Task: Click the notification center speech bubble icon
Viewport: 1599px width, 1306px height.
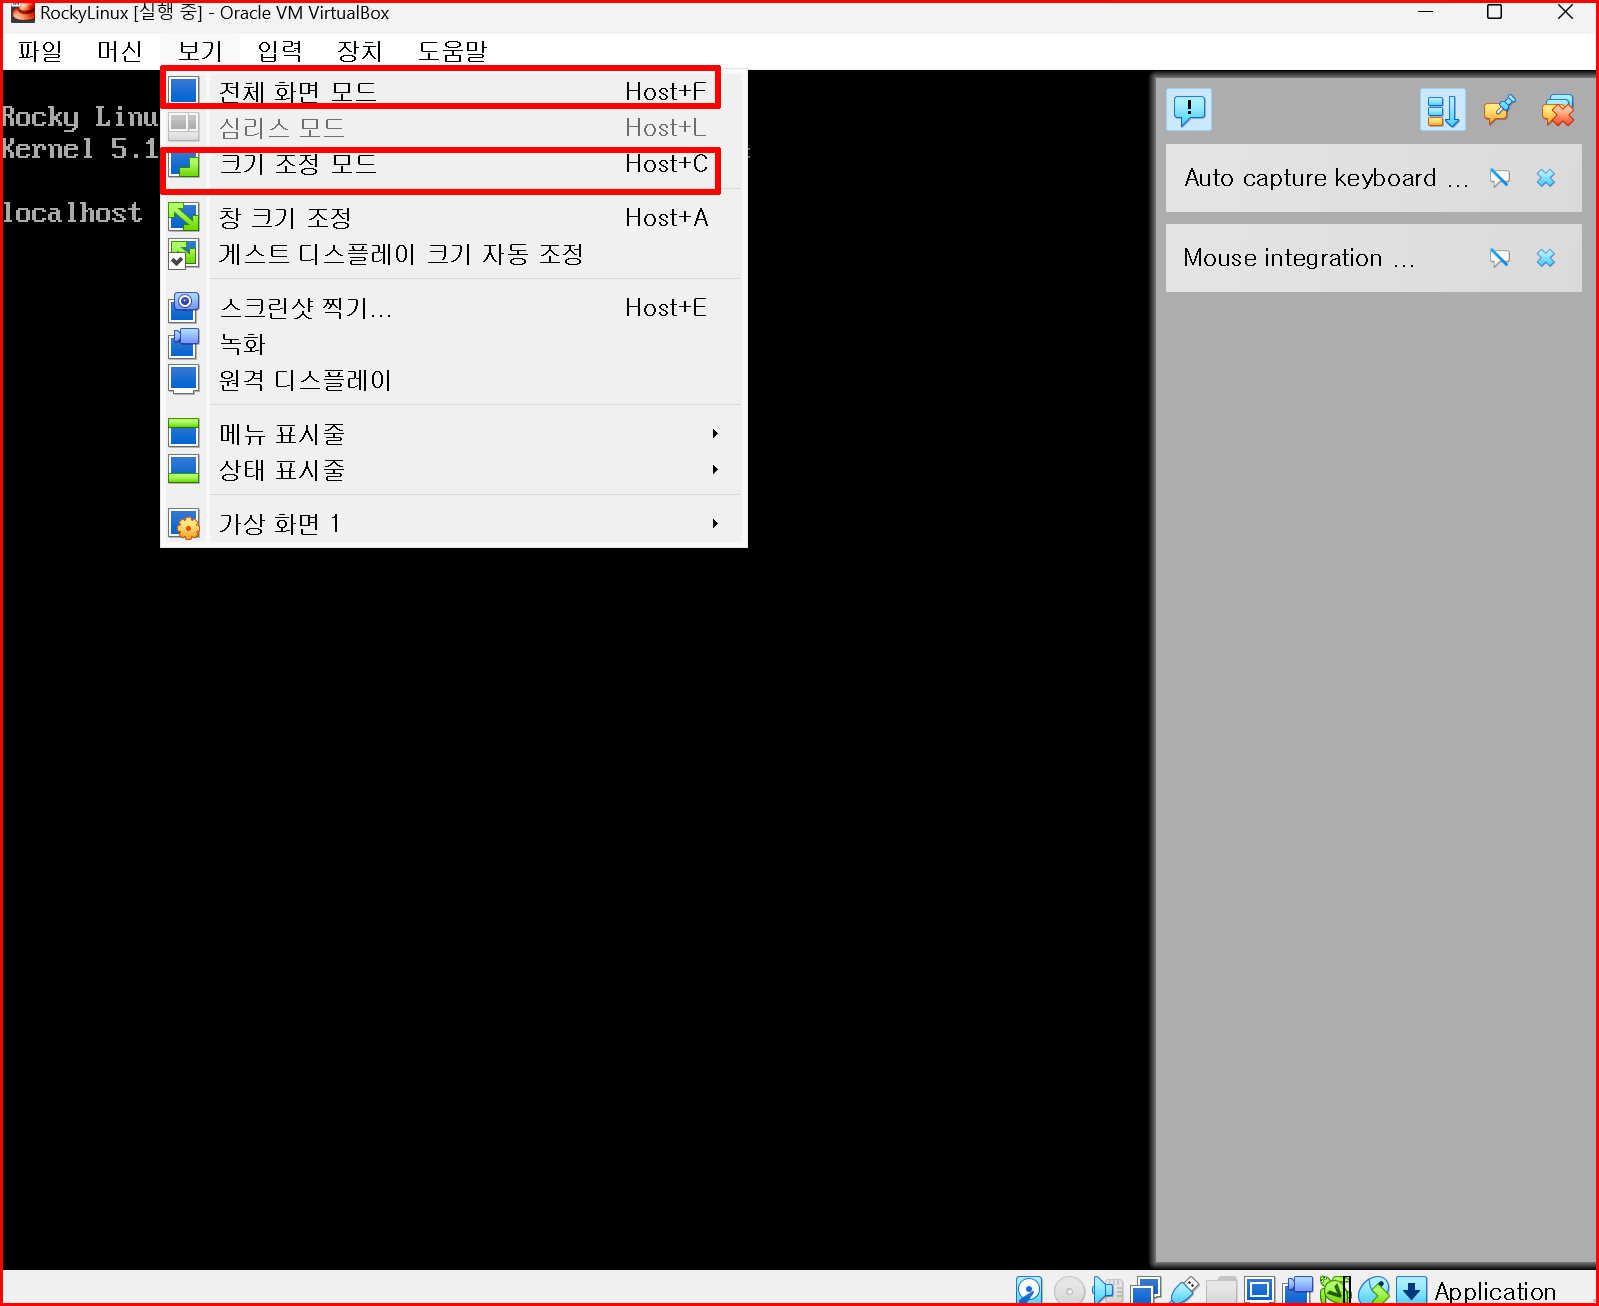Action: [x=1189, y=109]
